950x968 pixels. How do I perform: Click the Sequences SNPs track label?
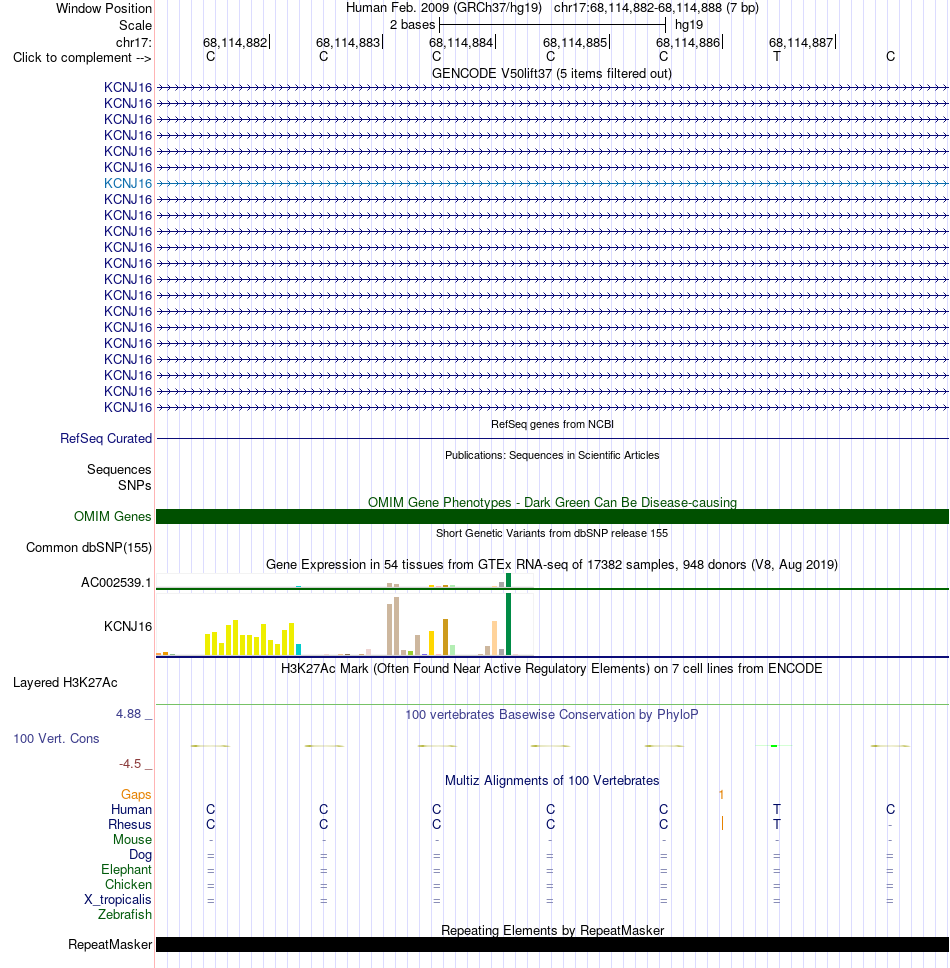click(119, 477)
